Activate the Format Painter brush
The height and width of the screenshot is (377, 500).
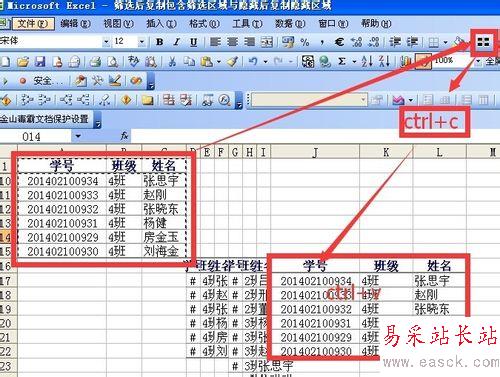coord(233,62)
